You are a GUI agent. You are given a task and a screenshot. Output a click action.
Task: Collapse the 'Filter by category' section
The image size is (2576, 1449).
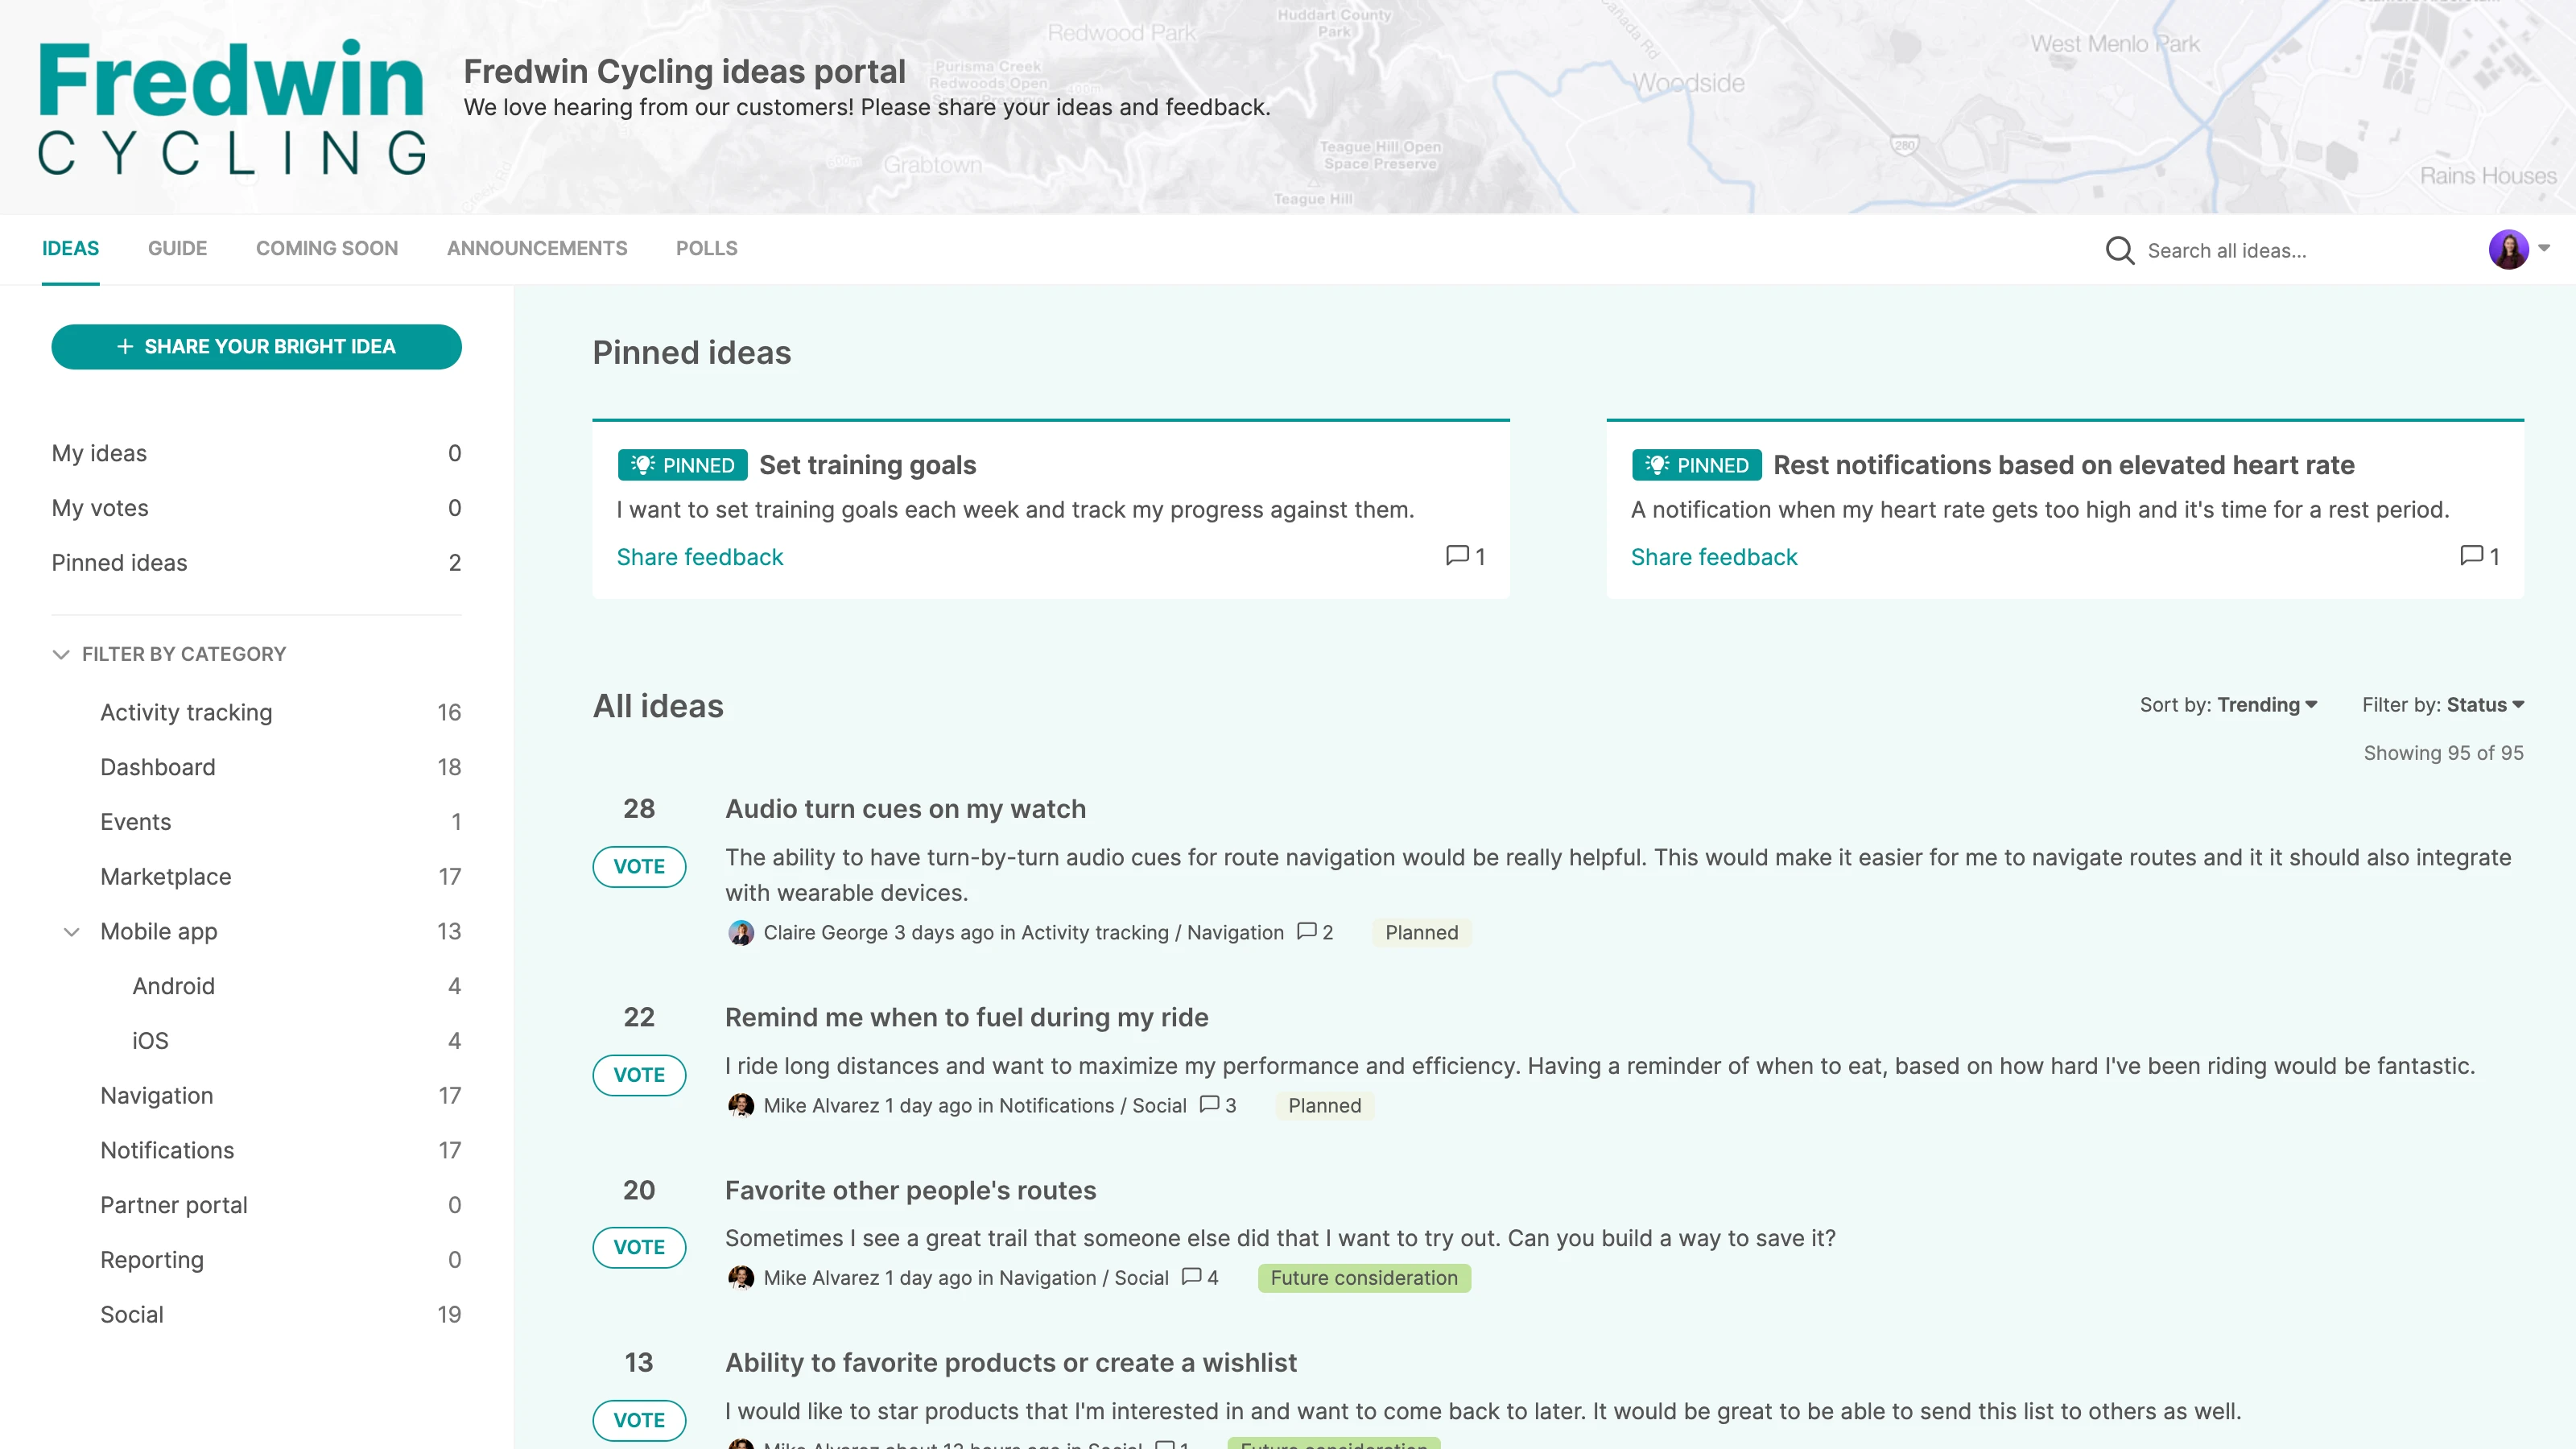60,654
